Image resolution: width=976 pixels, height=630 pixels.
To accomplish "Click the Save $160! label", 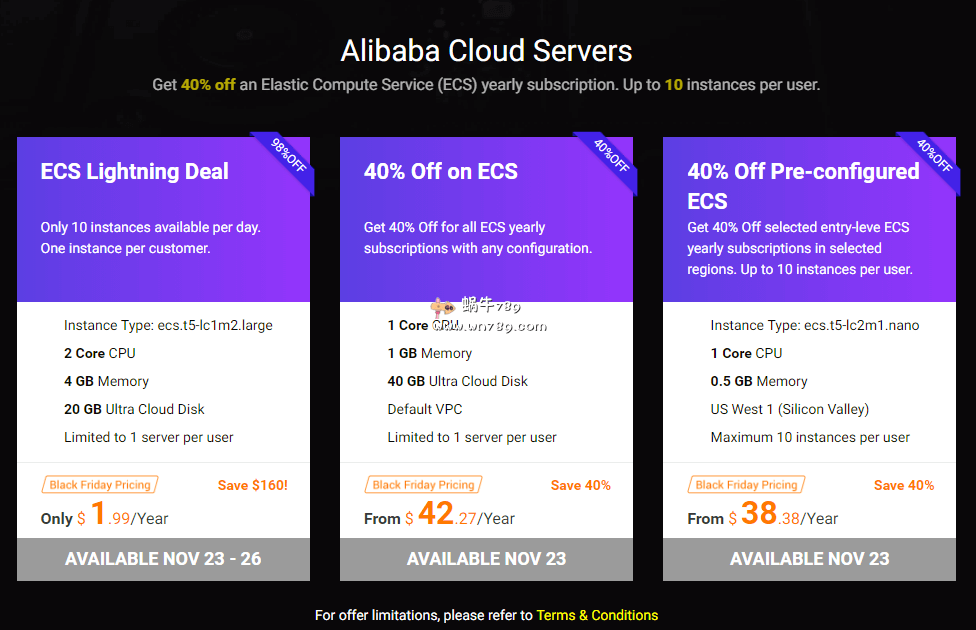I will click(x=252, y=485).
